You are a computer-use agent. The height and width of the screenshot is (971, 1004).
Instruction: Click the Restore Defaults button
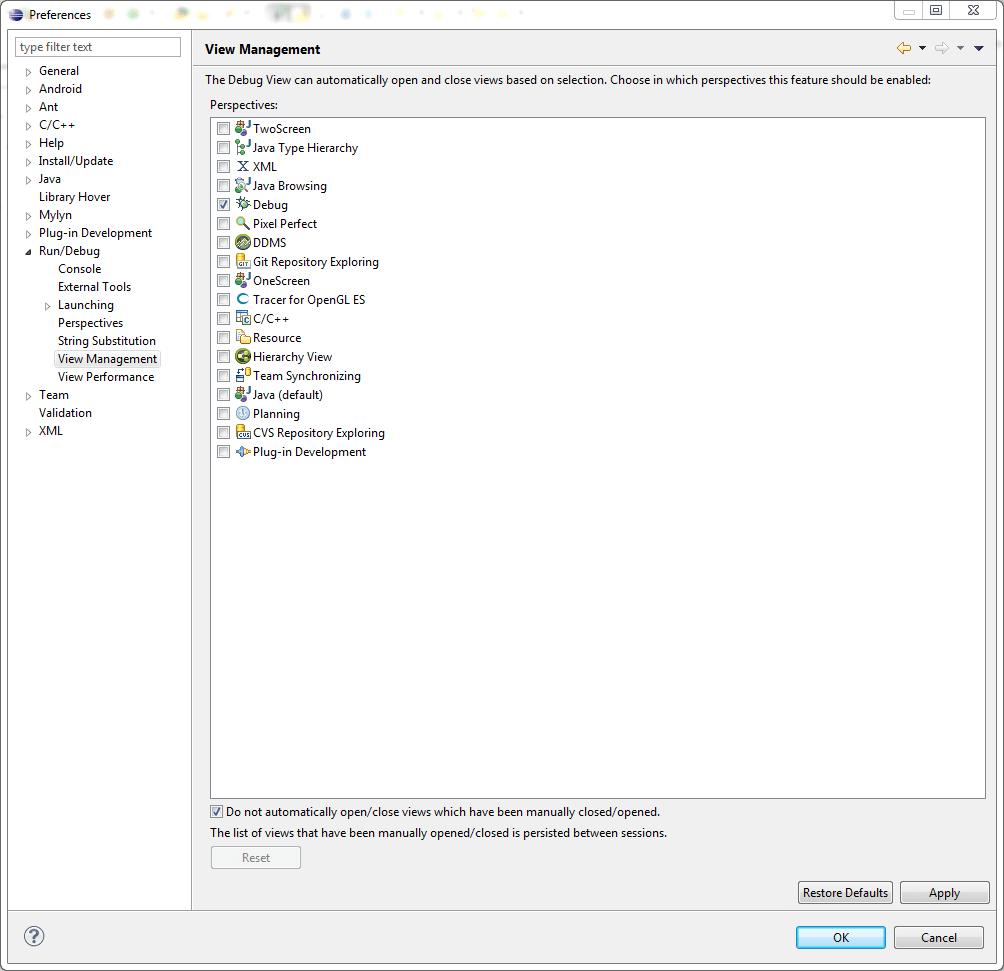point(845,893)
